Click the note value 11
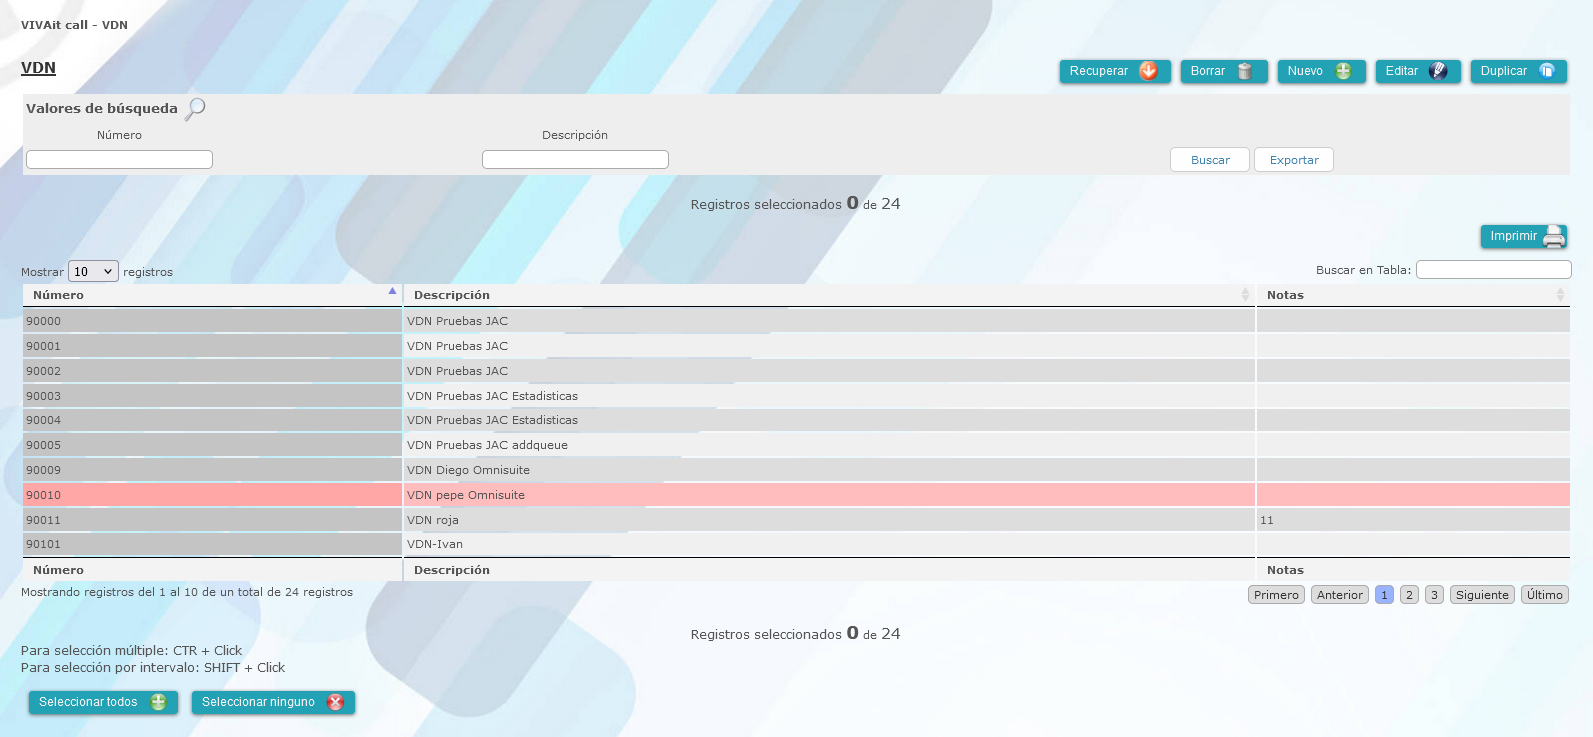 [x=1267, y=520]
